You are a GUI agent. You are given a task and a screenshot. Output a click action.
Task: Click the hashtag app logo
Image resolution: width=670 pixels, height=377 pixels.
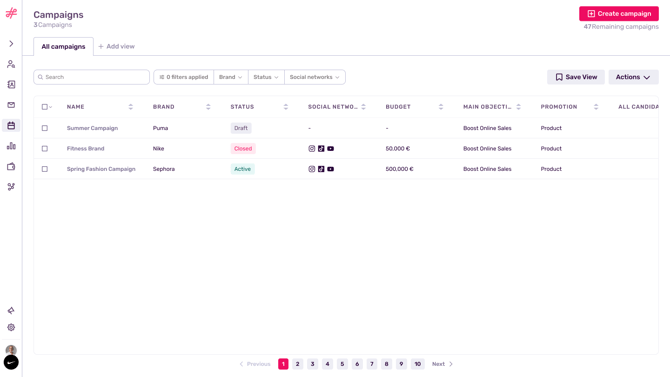(x=11, y=13)
